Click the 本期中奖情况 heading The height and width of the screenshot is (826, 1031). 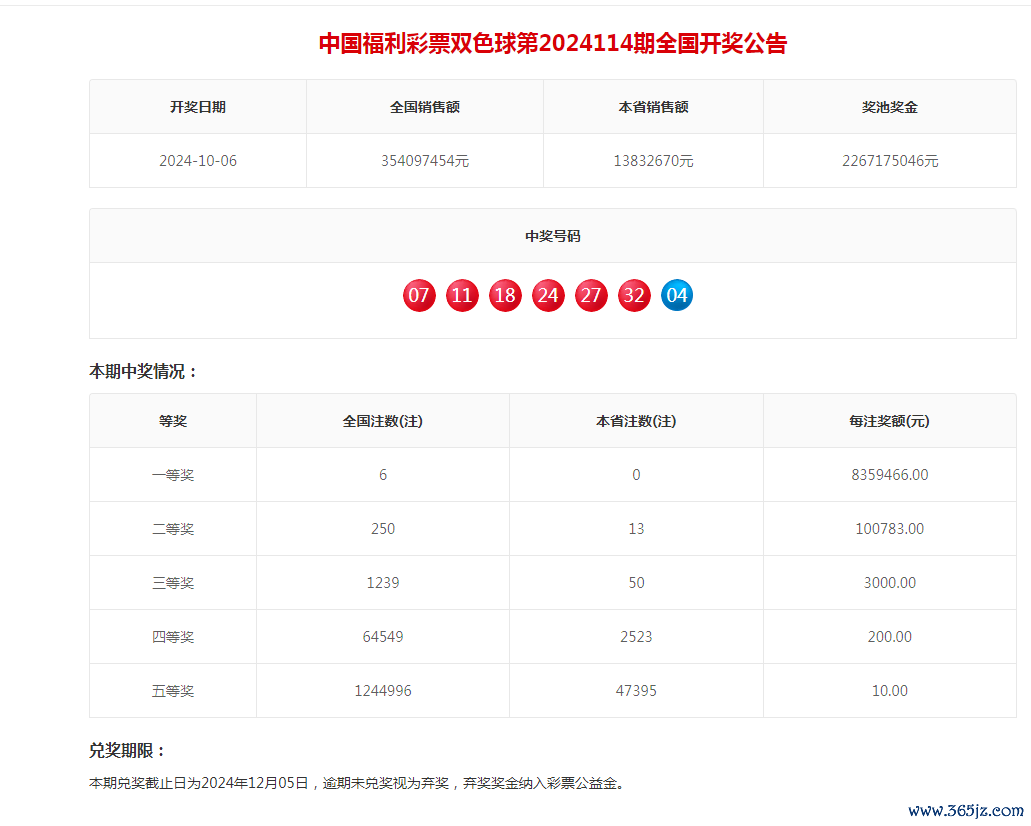point(143,372)
